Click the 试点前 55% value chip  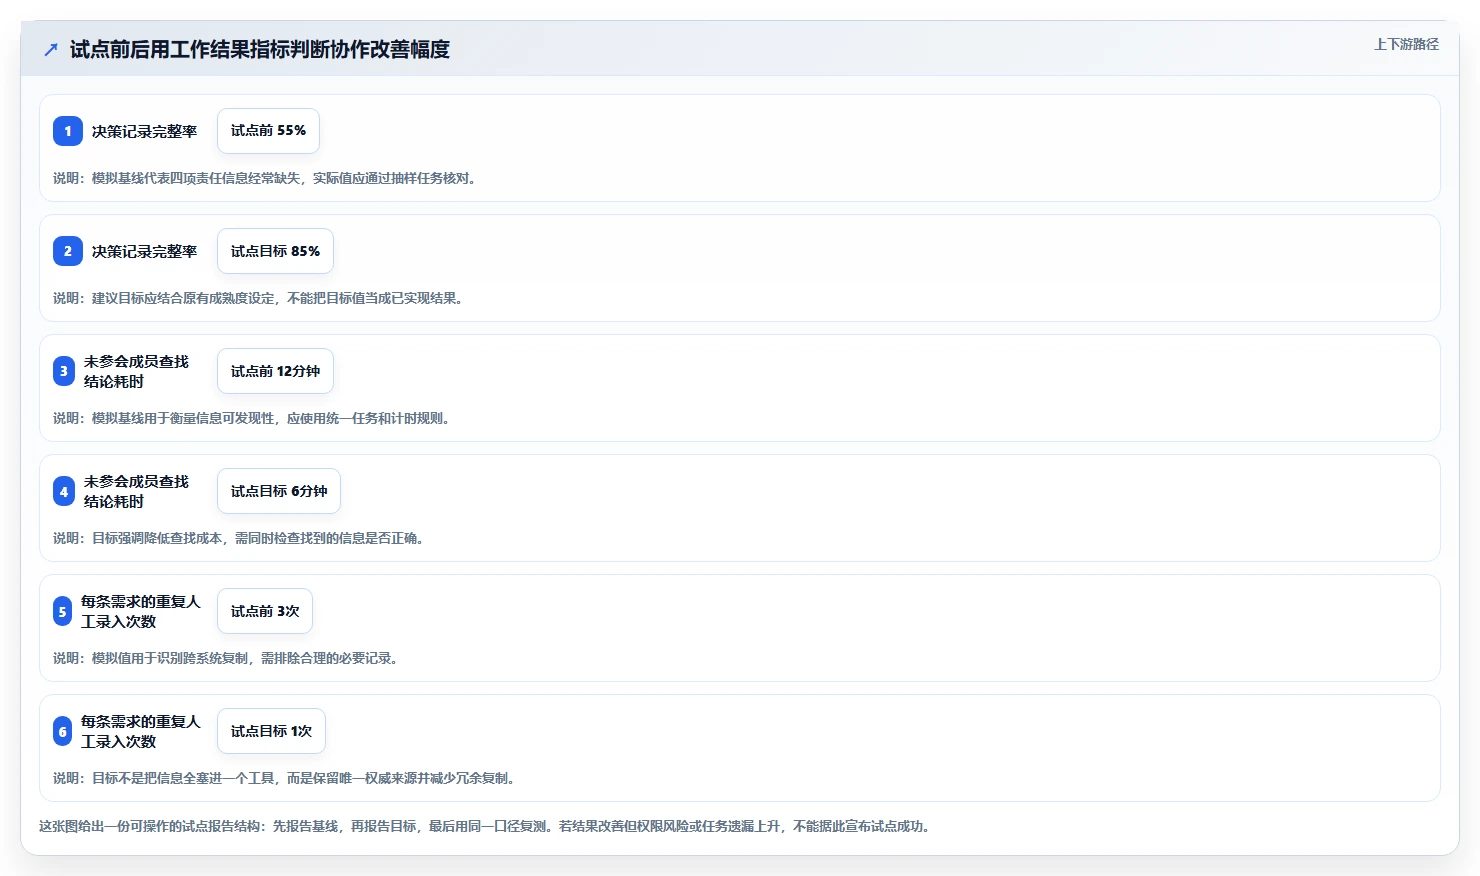[268, 131]
